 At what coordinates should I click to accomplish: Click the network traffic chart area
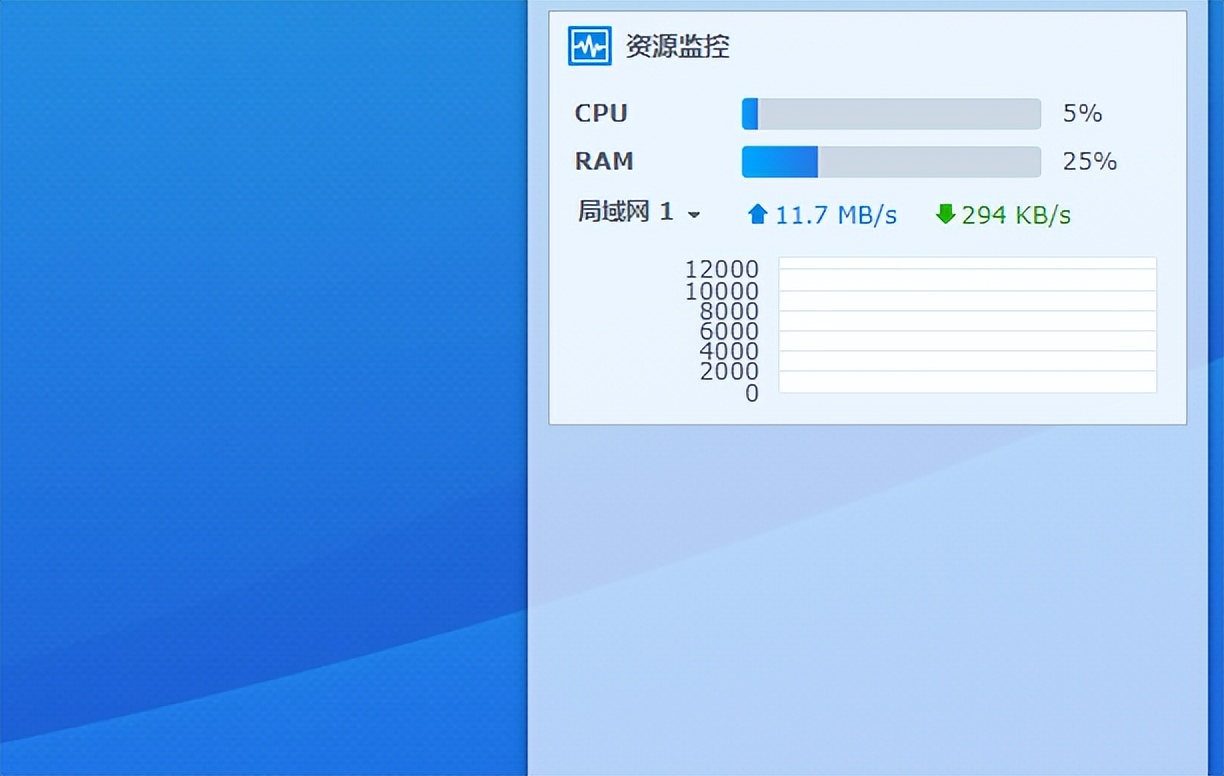968,325
